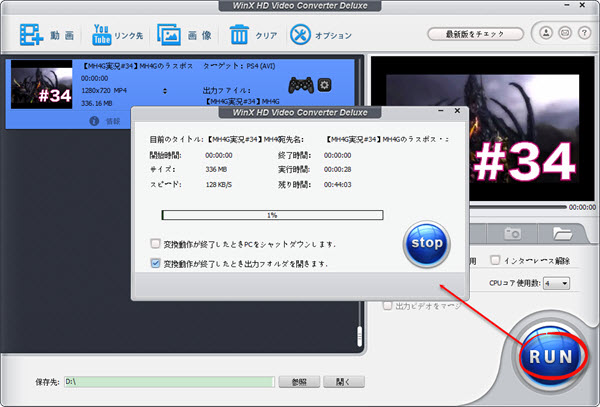The height and width of the screenshot is (407, 600).
Task: Click the preview playback seek bar
Action: tap(516, 207)
